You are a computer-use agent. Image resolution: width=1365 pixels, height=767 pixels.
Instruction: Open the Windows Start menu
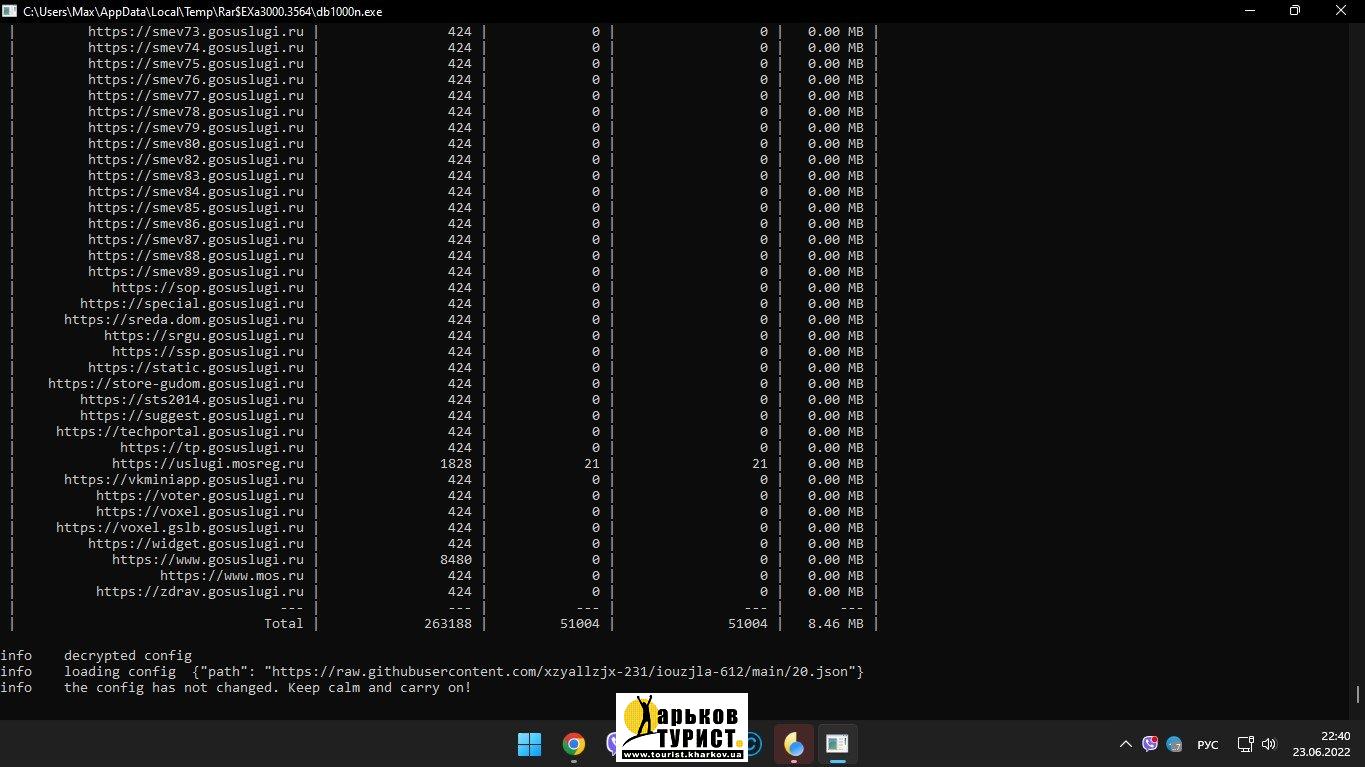point(529,744)
